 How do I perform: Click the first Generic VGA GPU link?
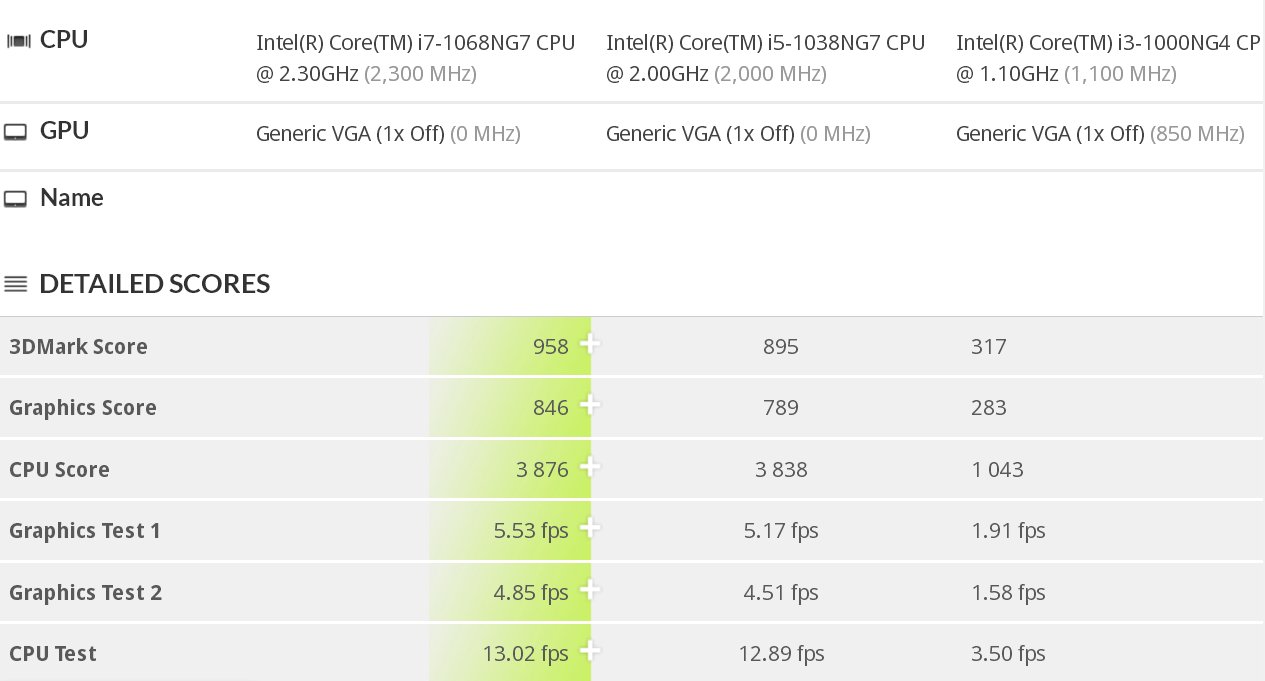click(x=350, y=134)
